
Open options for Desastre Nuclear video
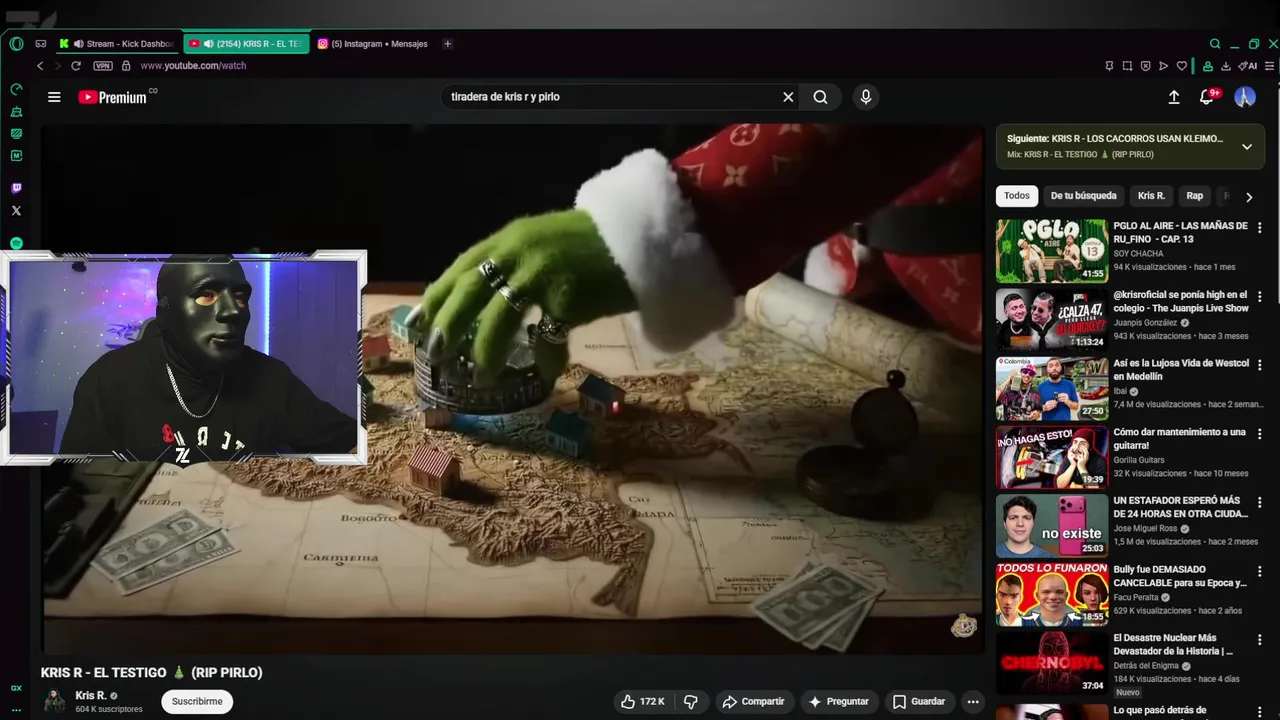click(1260, 639)
